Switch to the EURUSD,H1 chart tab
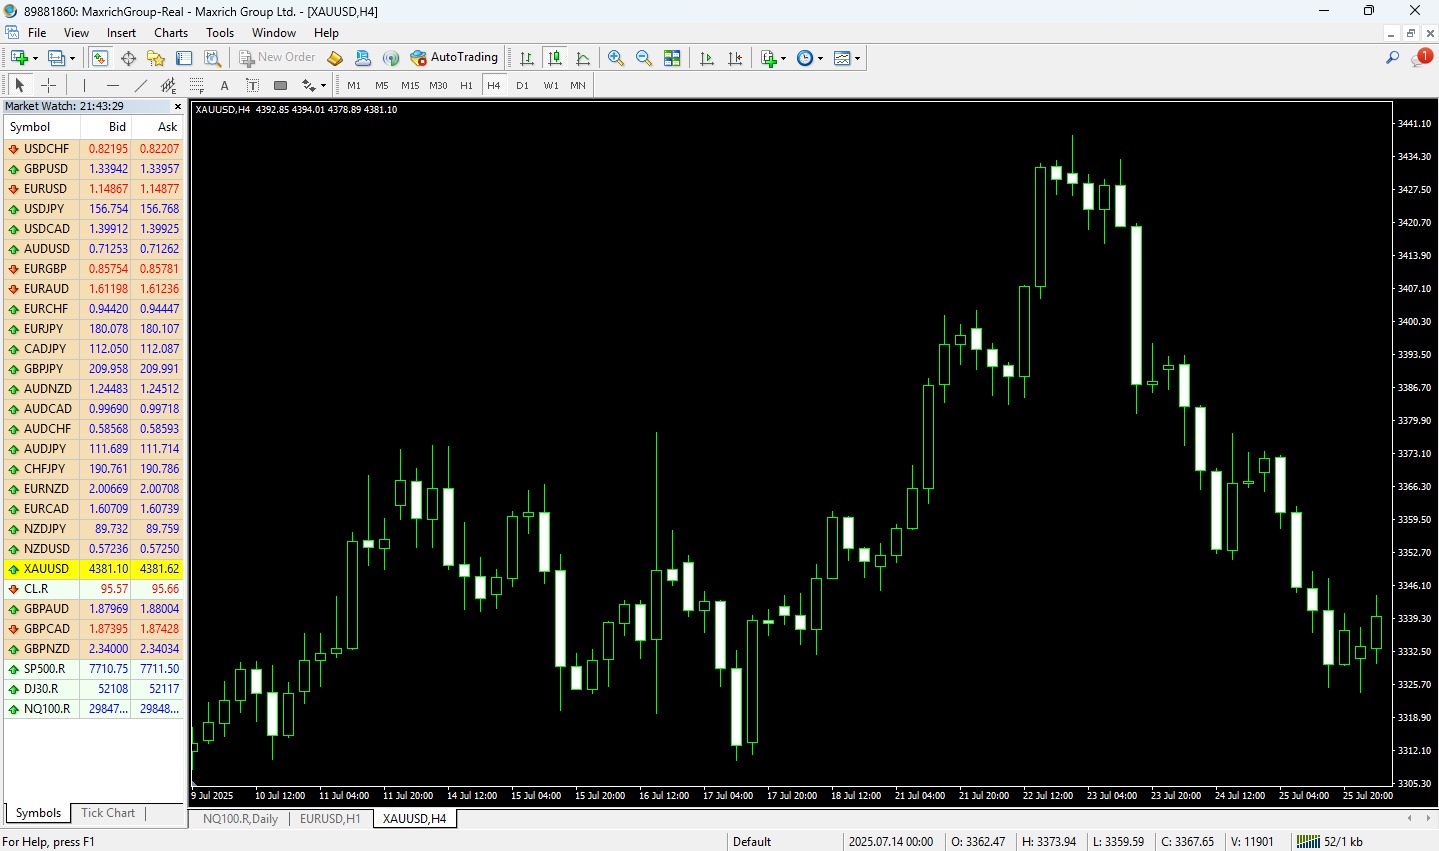 pos(330,819)
